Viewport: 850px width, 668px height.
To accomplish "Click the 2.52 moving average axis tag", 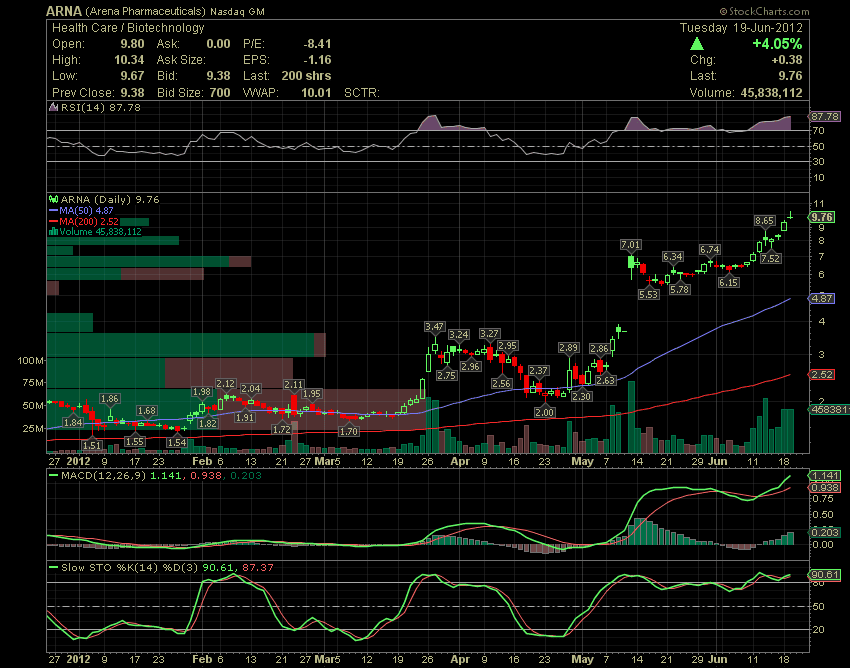I will [x=822, y=375].
